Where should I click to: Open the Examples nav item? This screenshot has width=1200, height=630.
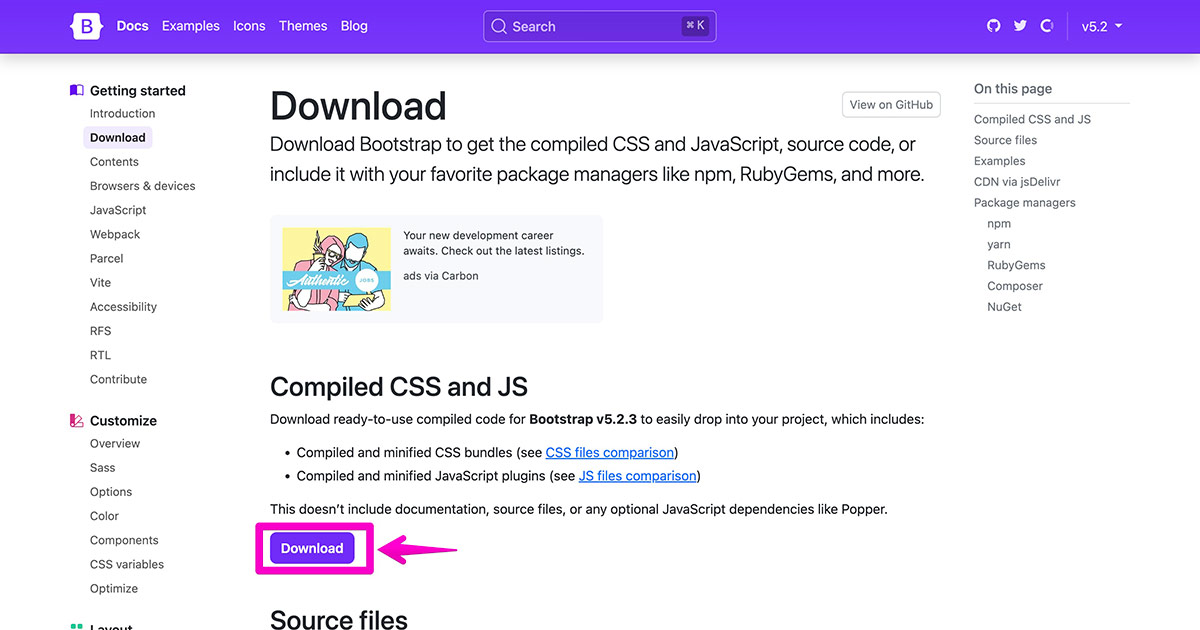pos(191,26)
